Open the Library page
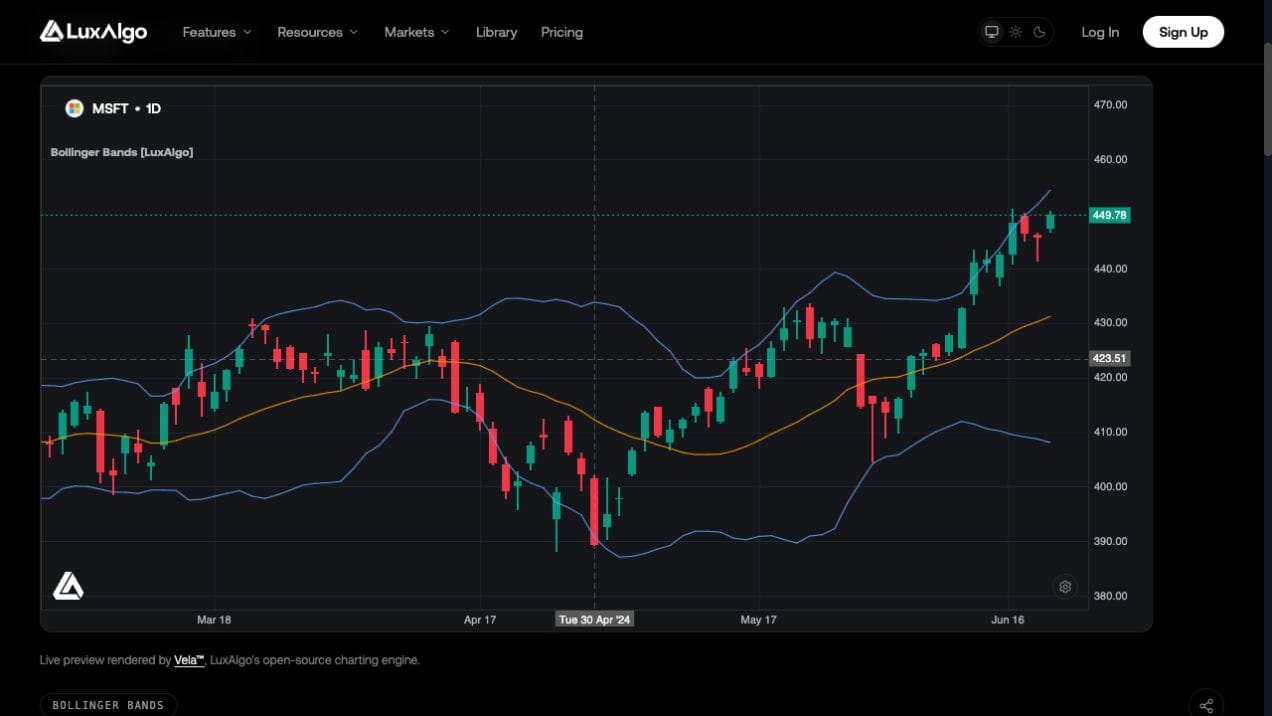The width and height of the screenshot is (1272, 716). click(496, 32)
